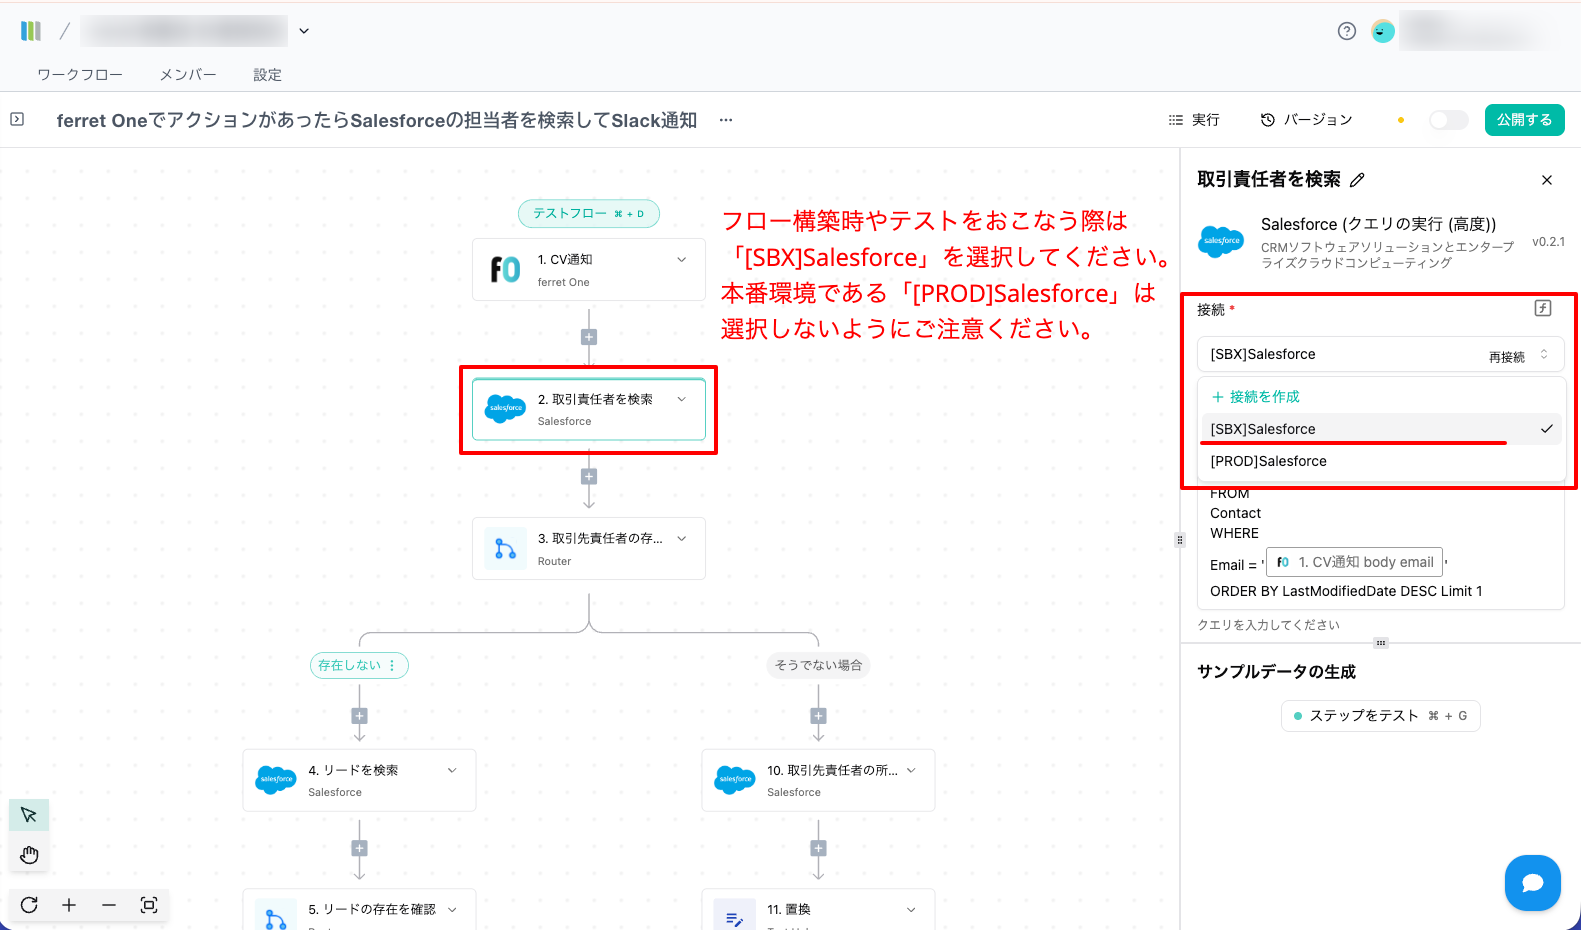The height and width of the screenshot is (930, 1581).
Task: Close the 取引責任者を検索 side panel
Action: [x=1547, y=180]
